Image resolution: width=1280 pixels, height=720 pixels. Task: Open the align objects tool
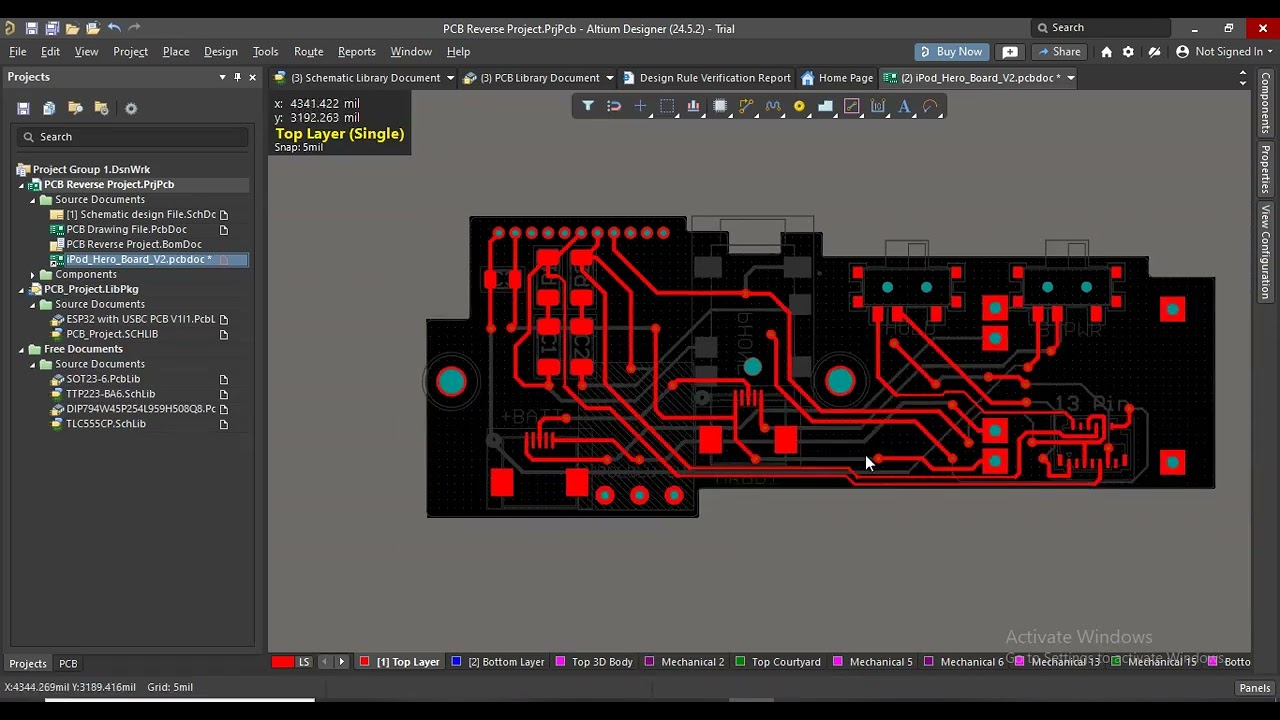tap(693, 106)
